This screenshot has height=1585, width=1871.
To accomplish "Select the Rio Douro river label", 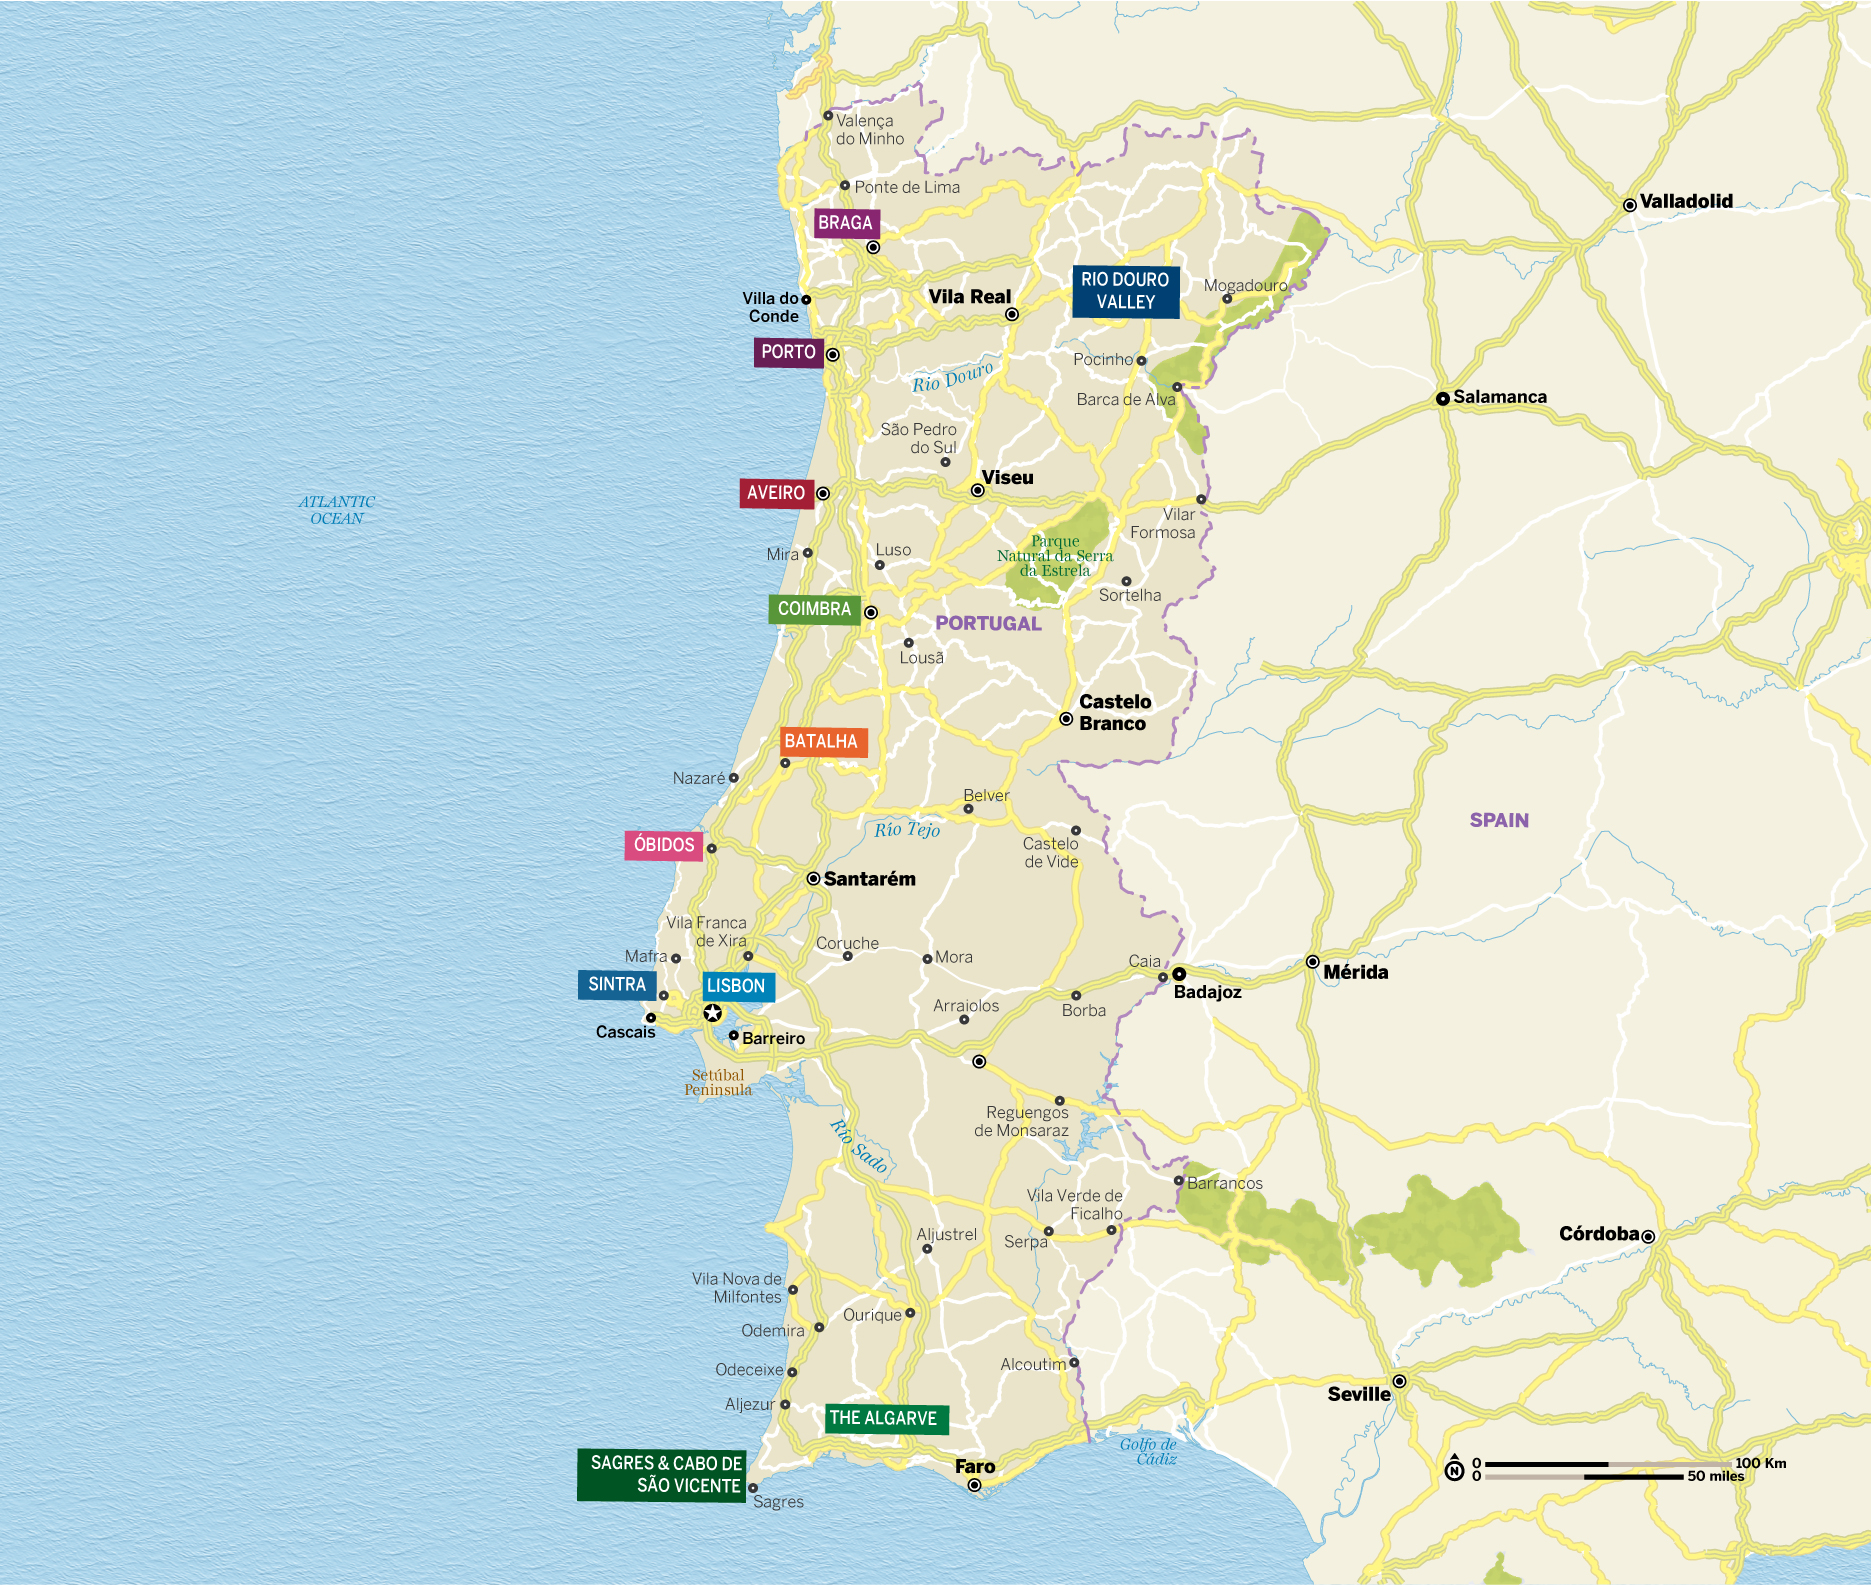I will point(953,377).
